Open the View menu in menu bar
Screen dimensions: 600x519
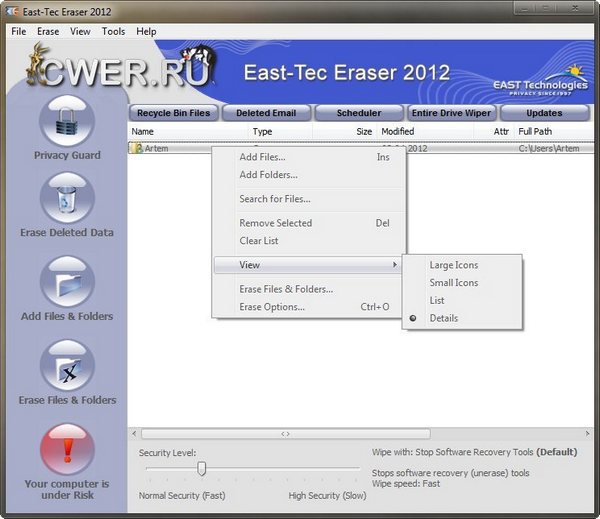click(80, 31)
